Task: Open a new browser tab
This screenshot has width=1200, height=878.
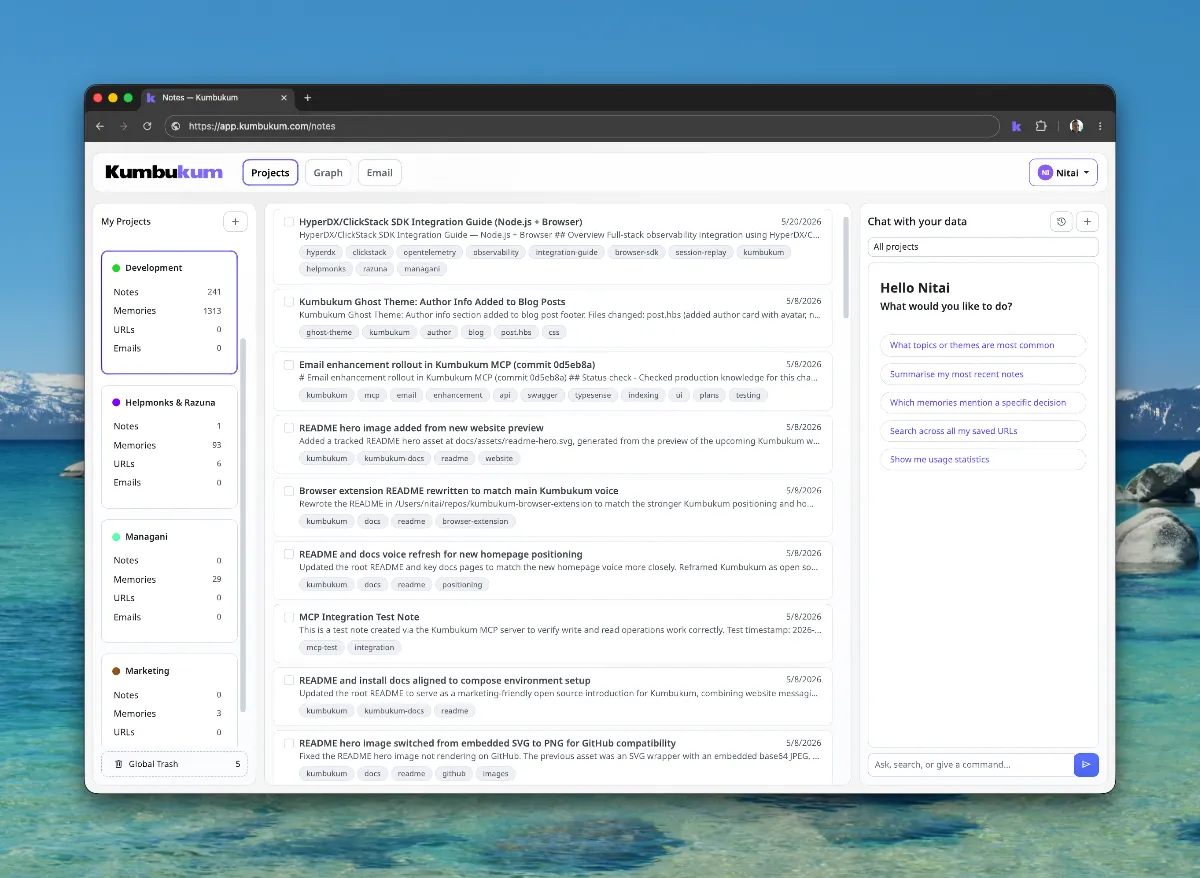Action: (x=307, y=98)
